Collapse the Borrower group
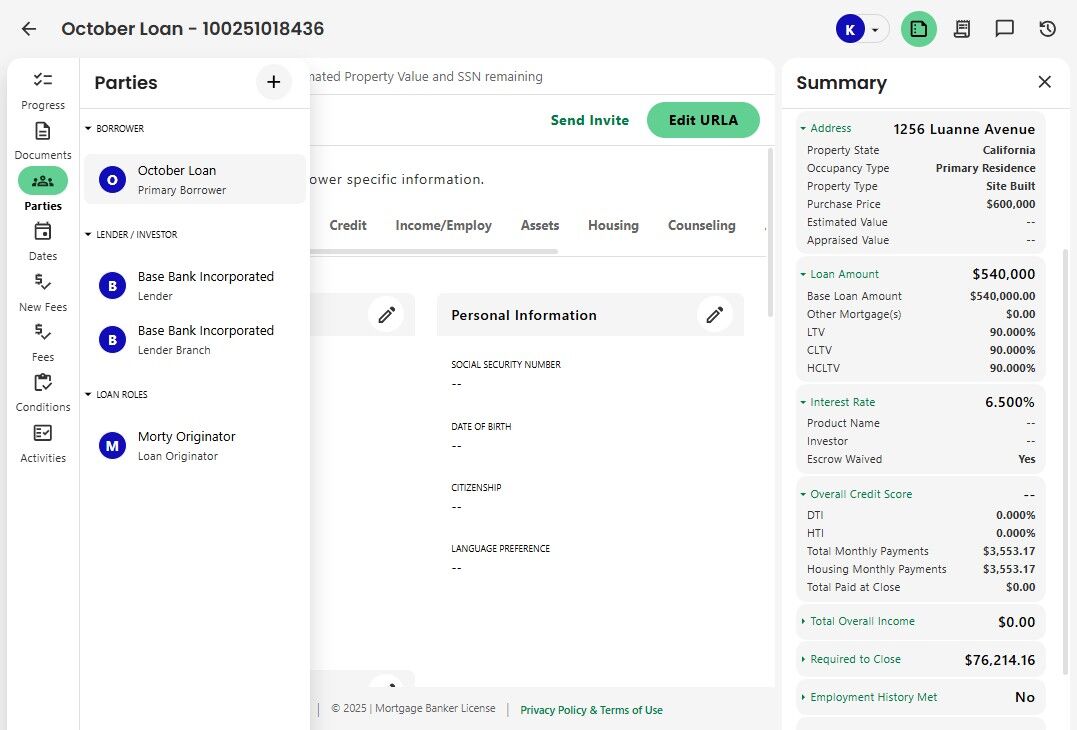This screenshot has width=1077, height=730. pyautogui.click(x=88, y=129)
